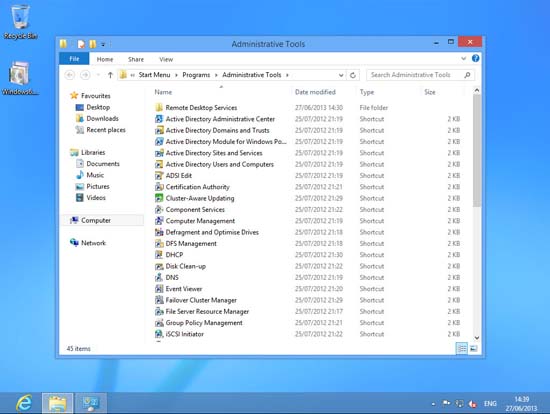Open Network in navigation pane
Screen dimensions: 550x414
click(93, 243)
